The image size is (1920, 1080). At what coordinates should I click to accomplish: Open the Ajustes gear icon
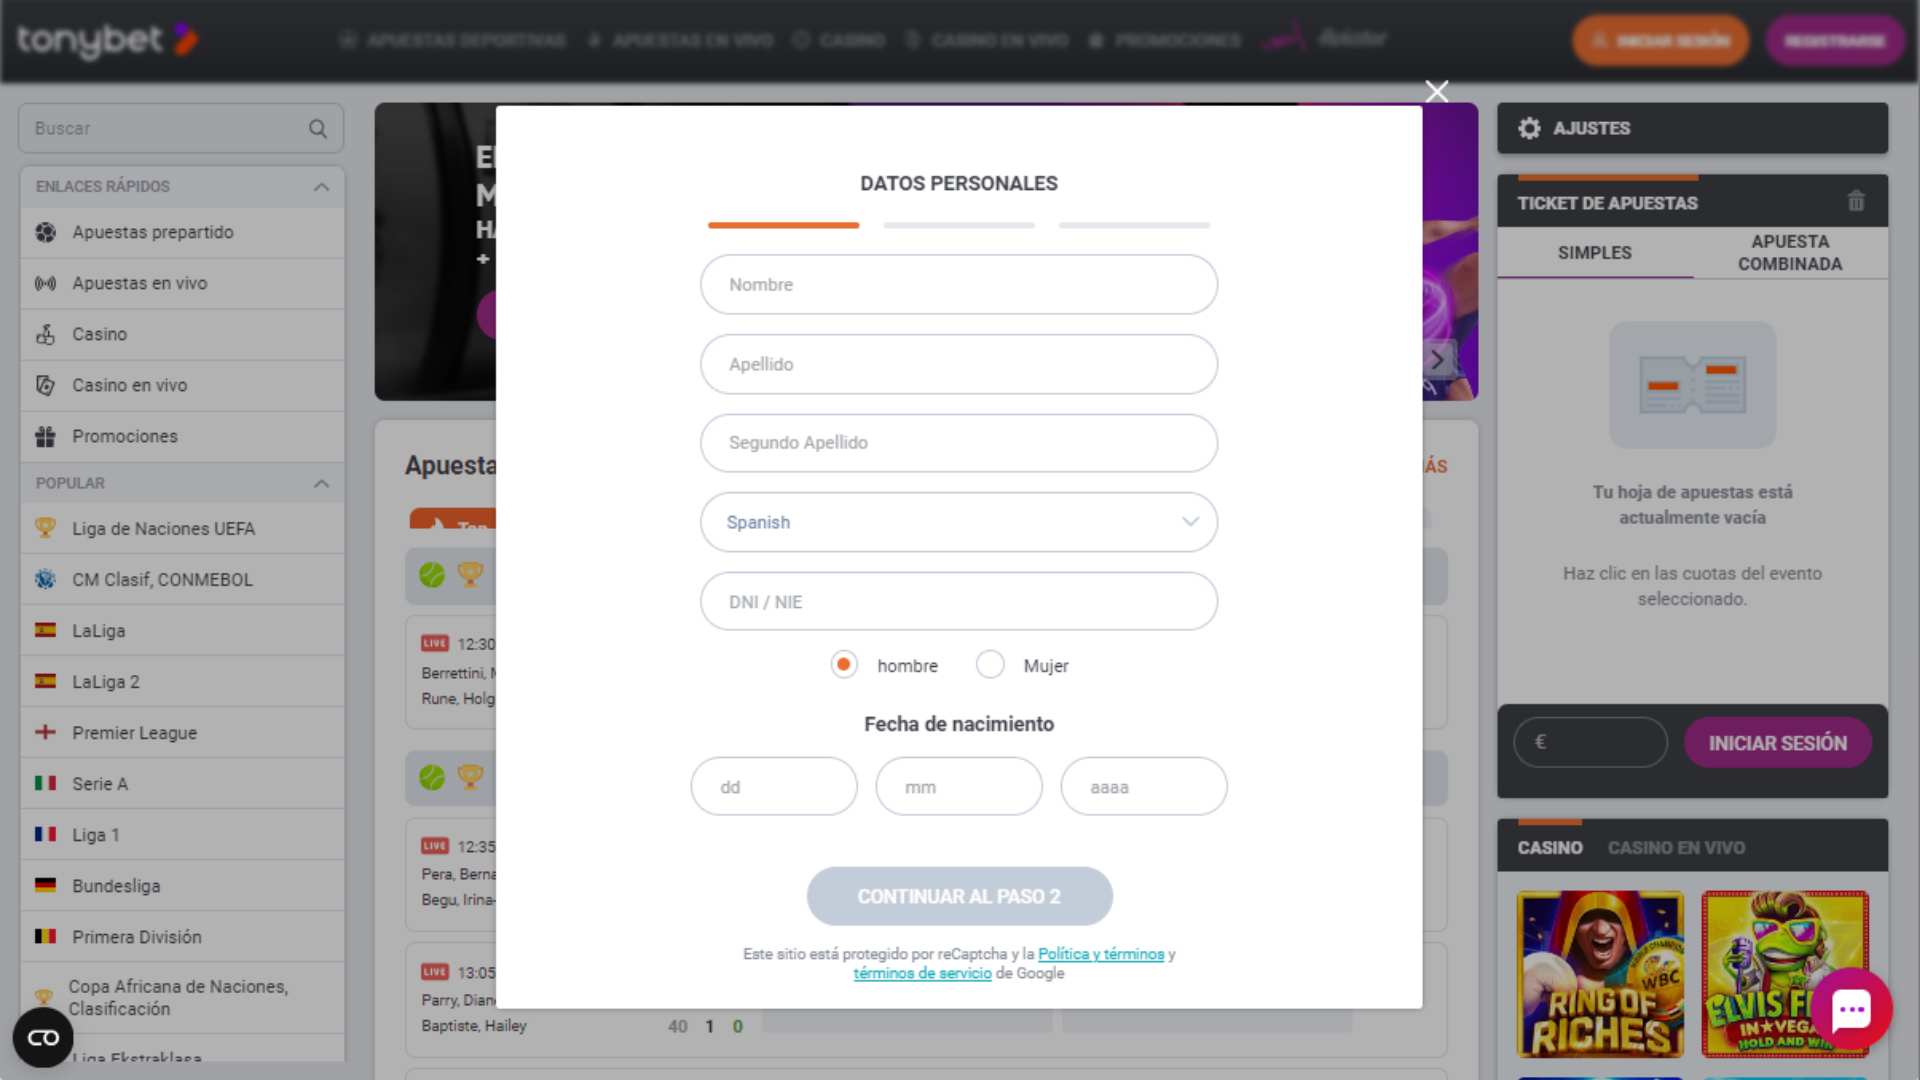[x=1529, y=128]
